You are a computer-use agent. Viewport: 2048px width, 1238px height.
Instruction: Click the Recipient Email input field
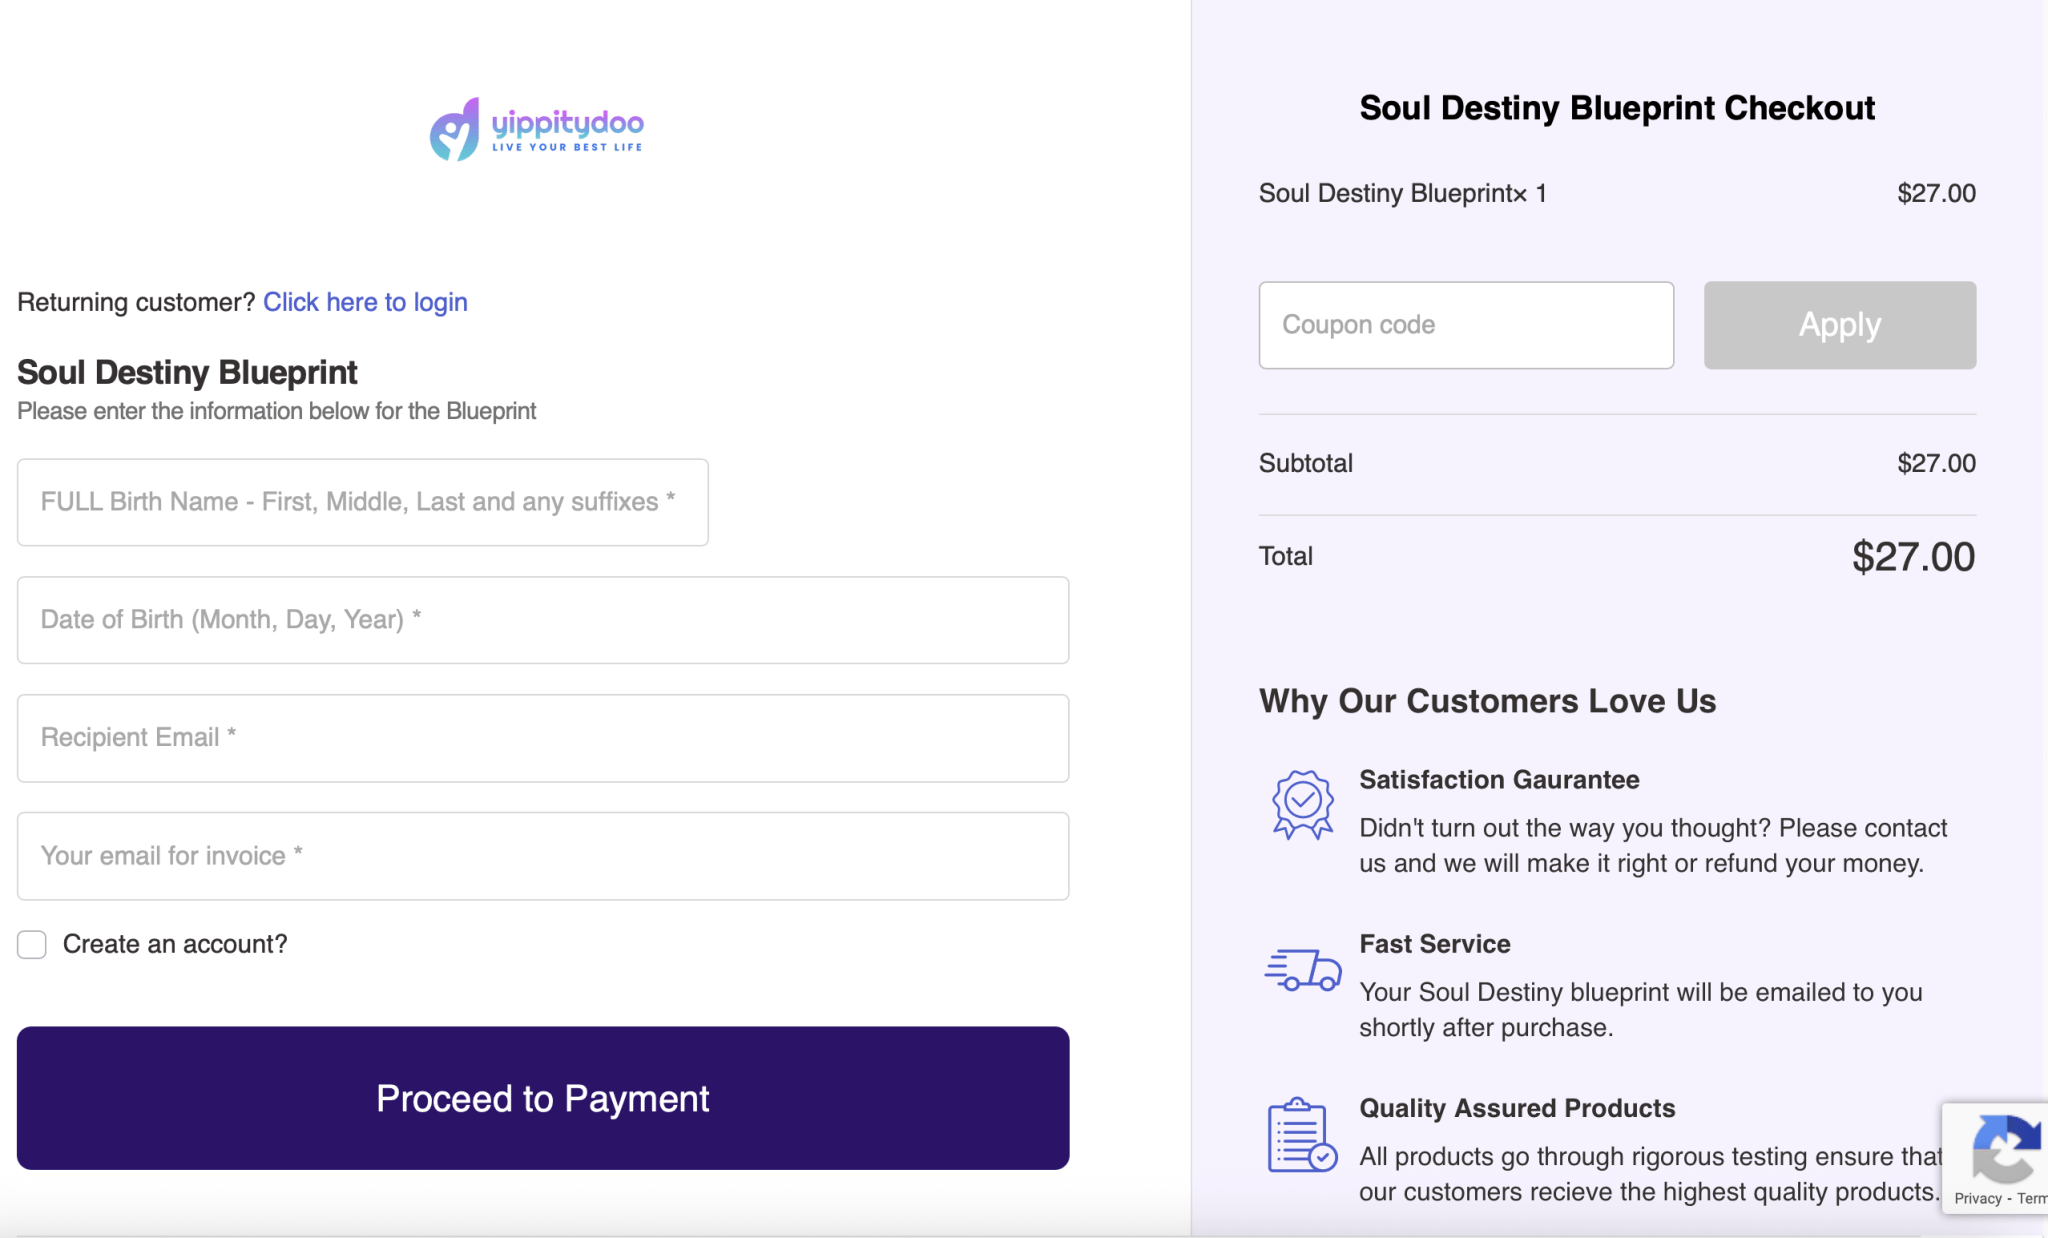(541, 737)
